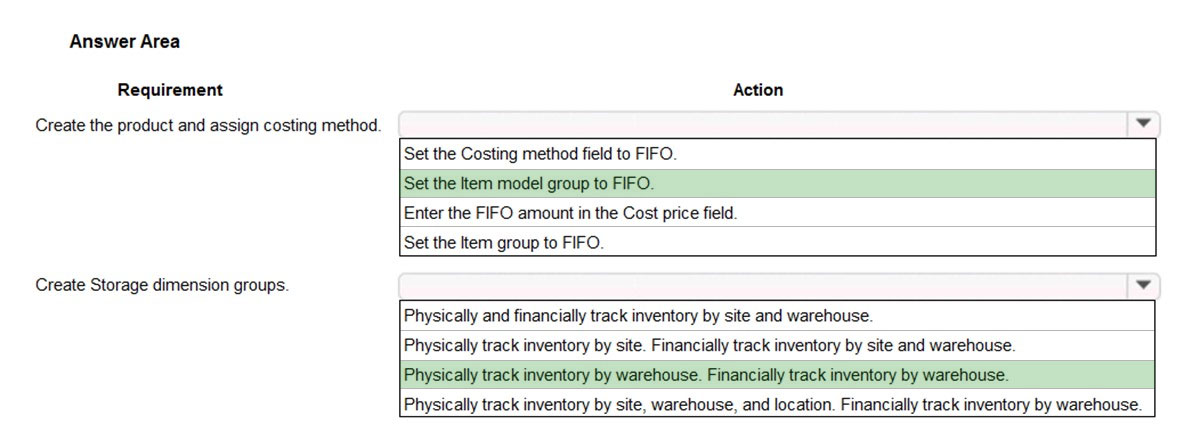Open the costing method Action dropdown arrow
Screen dimensions: 1184x448
click(x=1143, y=123)
